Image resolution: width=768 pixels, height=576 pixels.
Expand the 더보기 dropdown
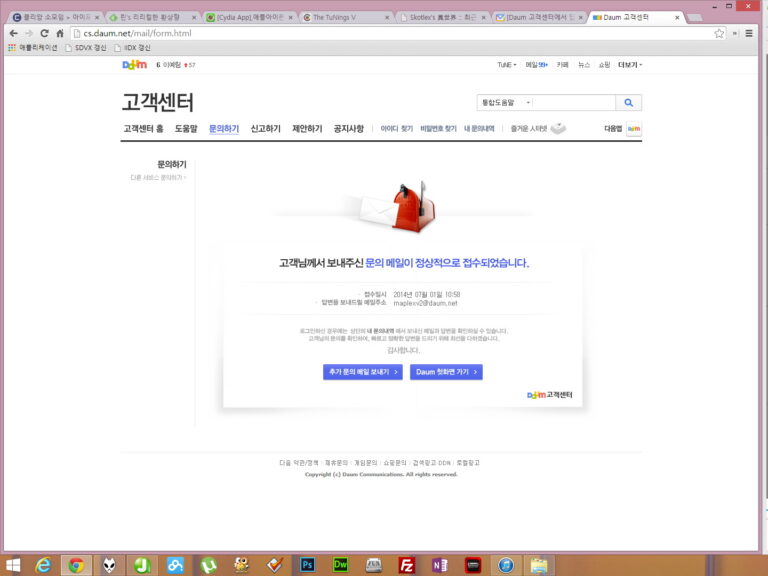pos(630,65)
